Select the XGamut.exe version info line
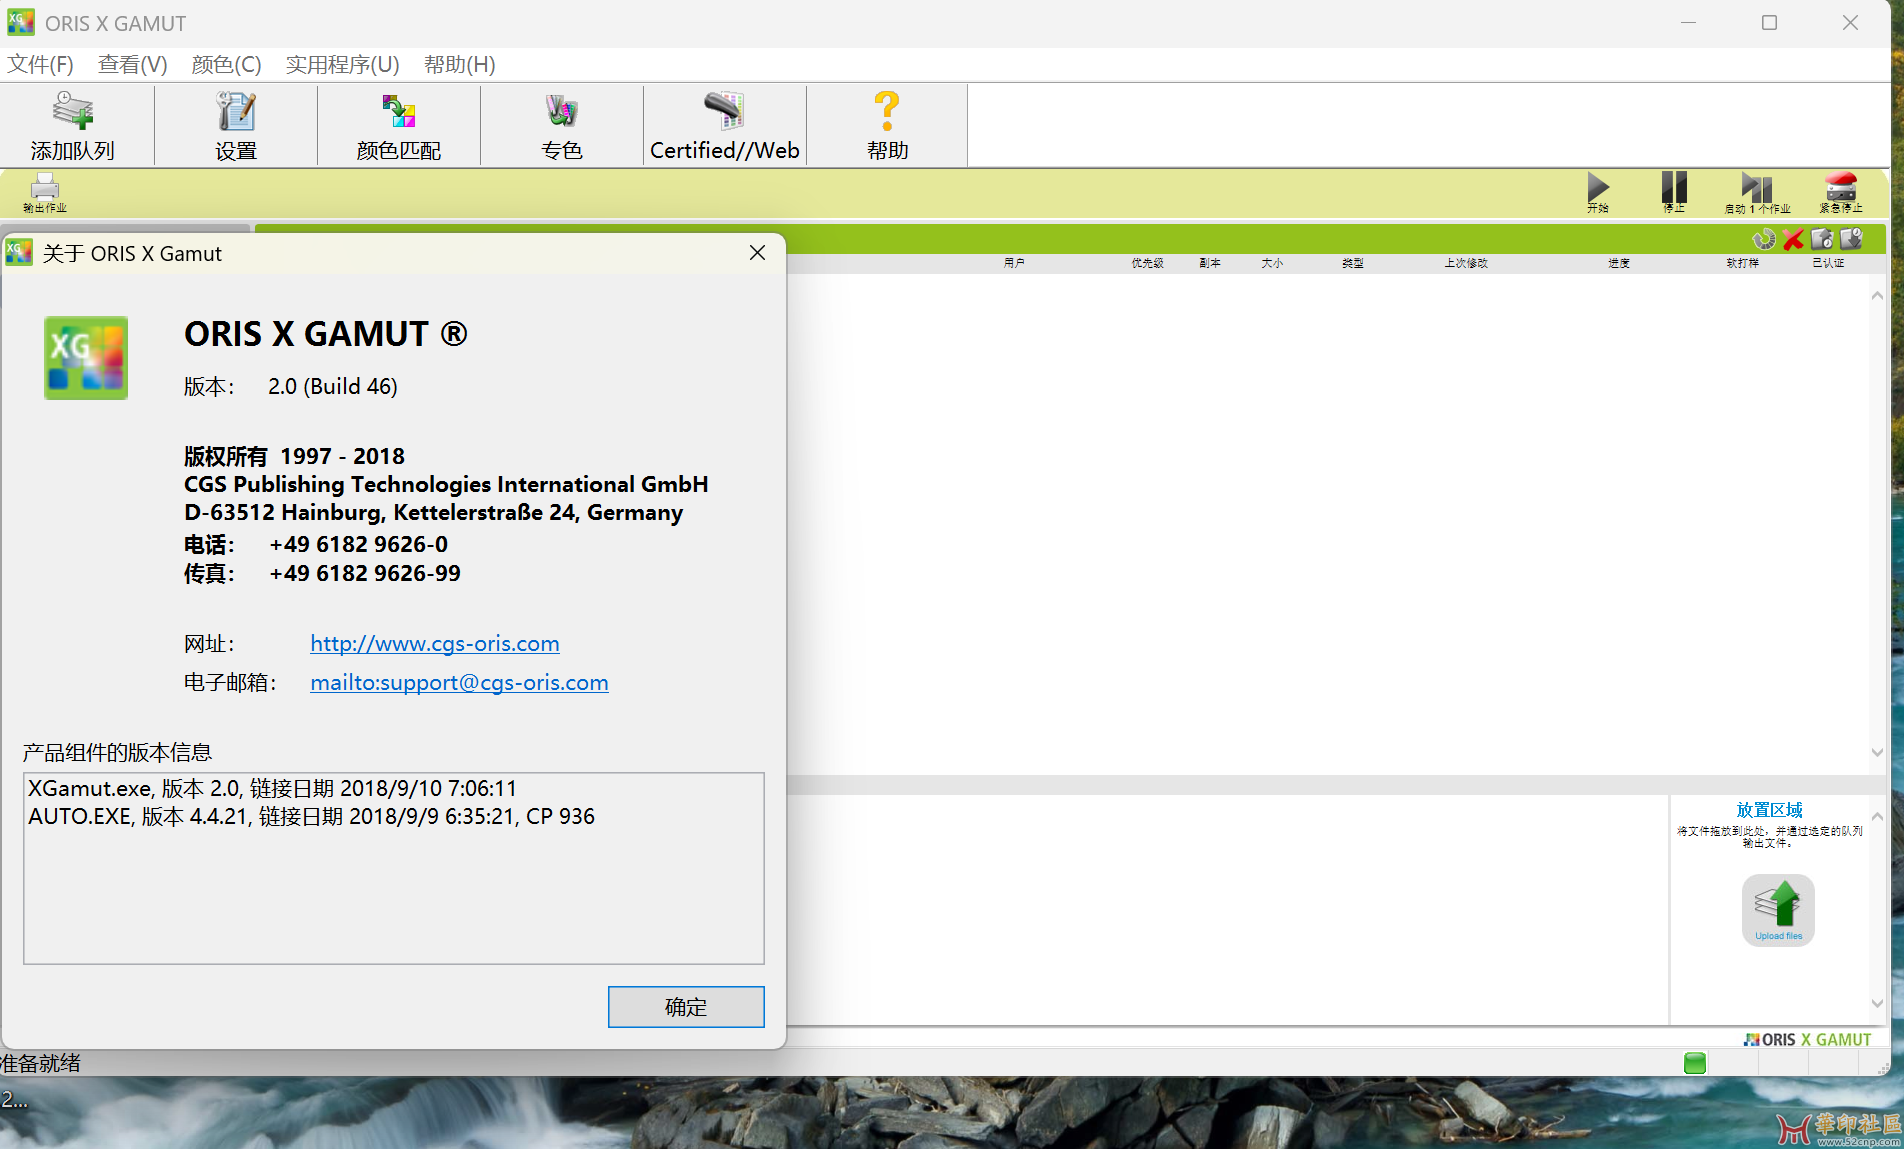Viewport: 1904px width, 1149px height. coord(272,788)
